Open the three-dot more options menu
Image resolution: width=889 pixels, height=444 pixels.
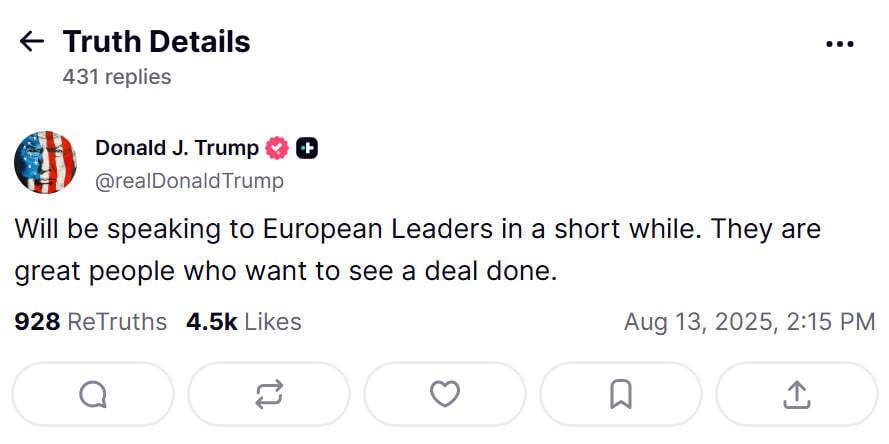(839, 44)
